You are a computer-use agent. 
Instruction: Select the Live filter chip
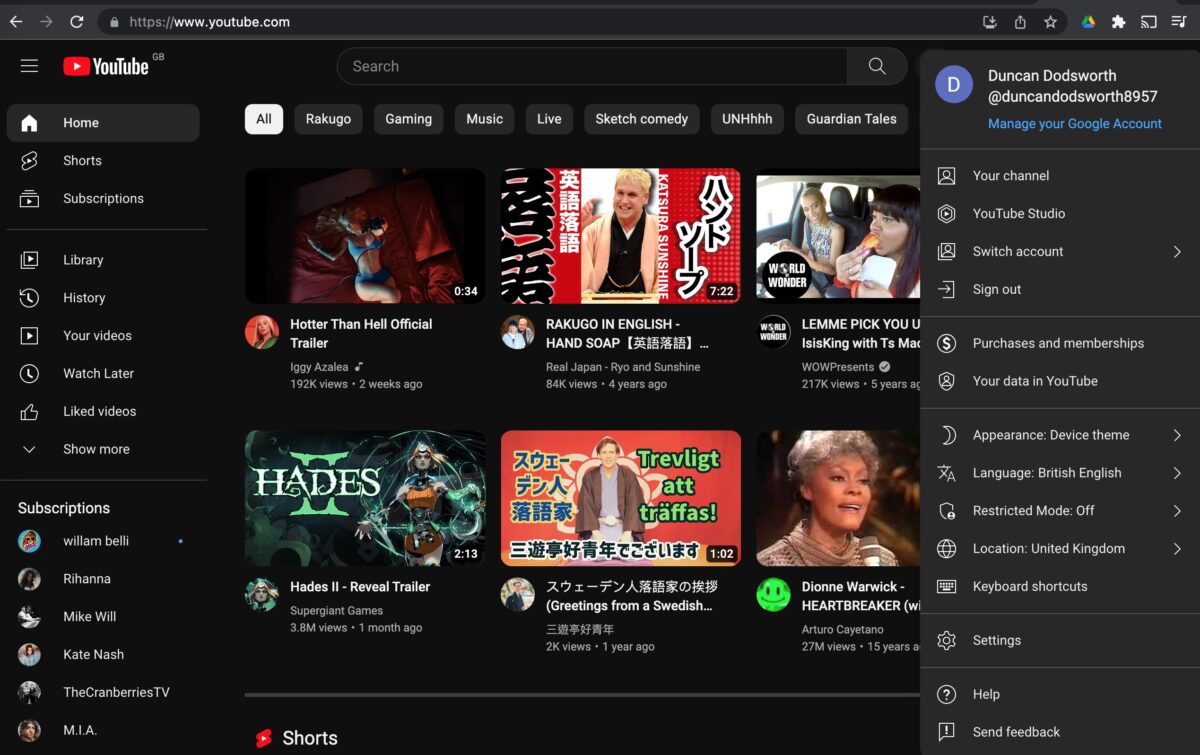(x=549, y=119)
